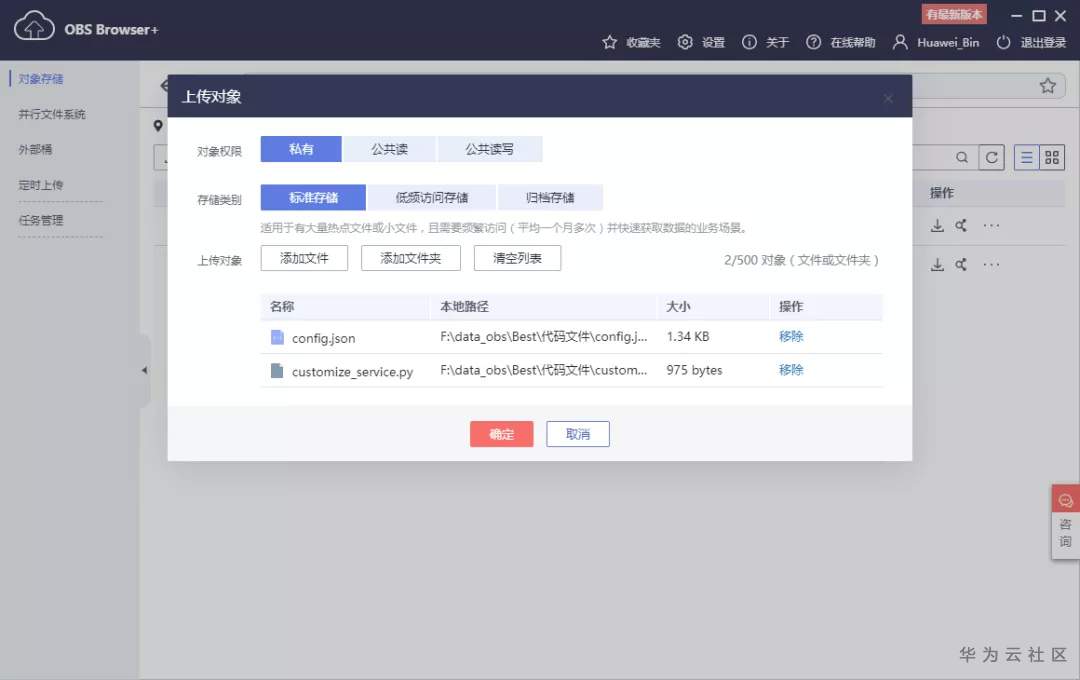This screenshot has width=1080, height=680.
Task: Collapse the left sidebar arrow handle
Action: (145, 370)
